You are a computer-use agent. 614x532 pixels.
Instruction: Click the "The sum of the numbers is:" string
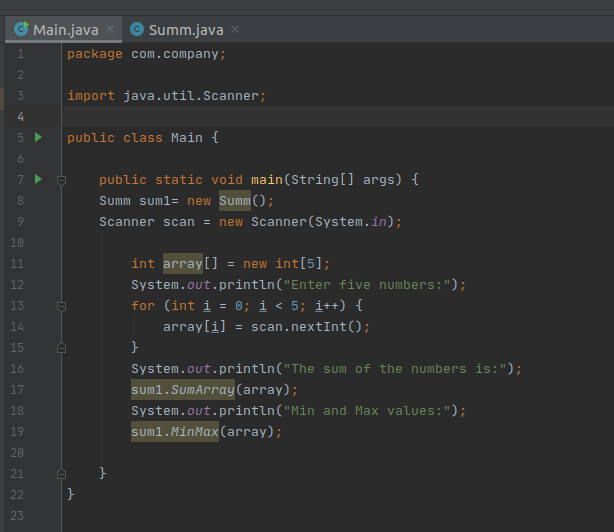pos(395,369)
